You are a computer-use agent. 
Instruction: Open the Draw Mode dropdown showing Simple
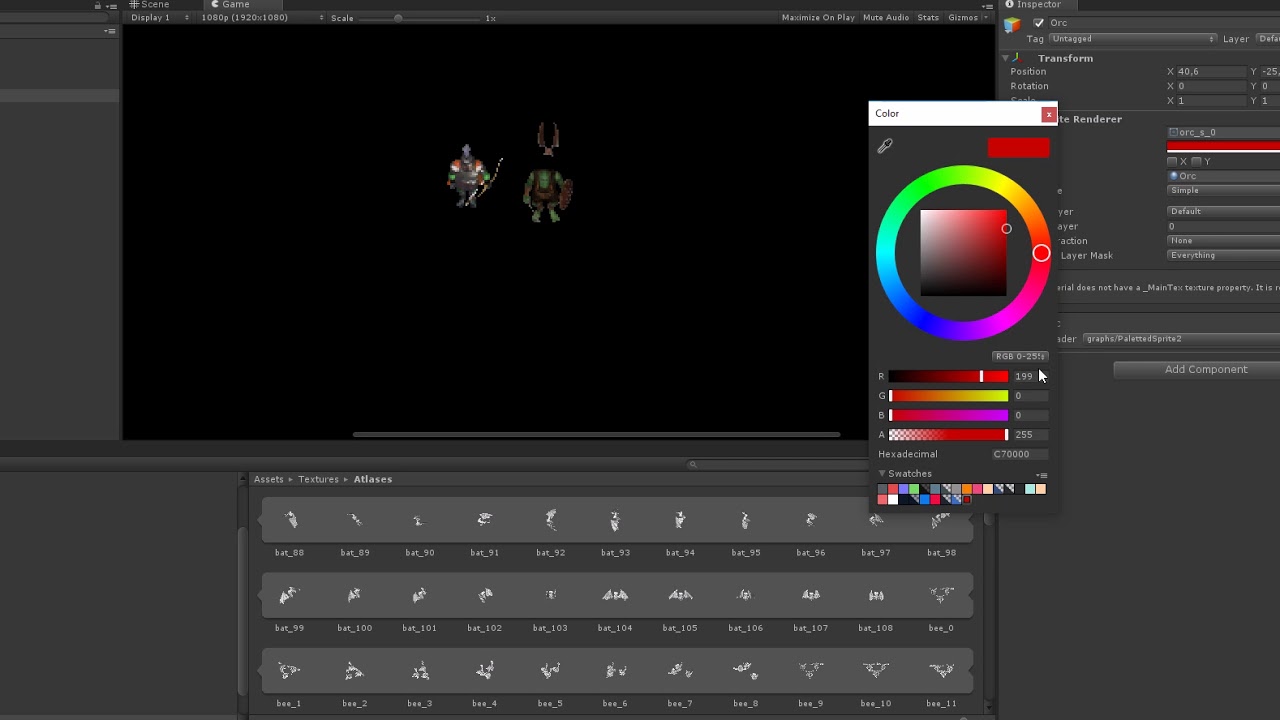pyautogui.click(x=1224, y=191)
